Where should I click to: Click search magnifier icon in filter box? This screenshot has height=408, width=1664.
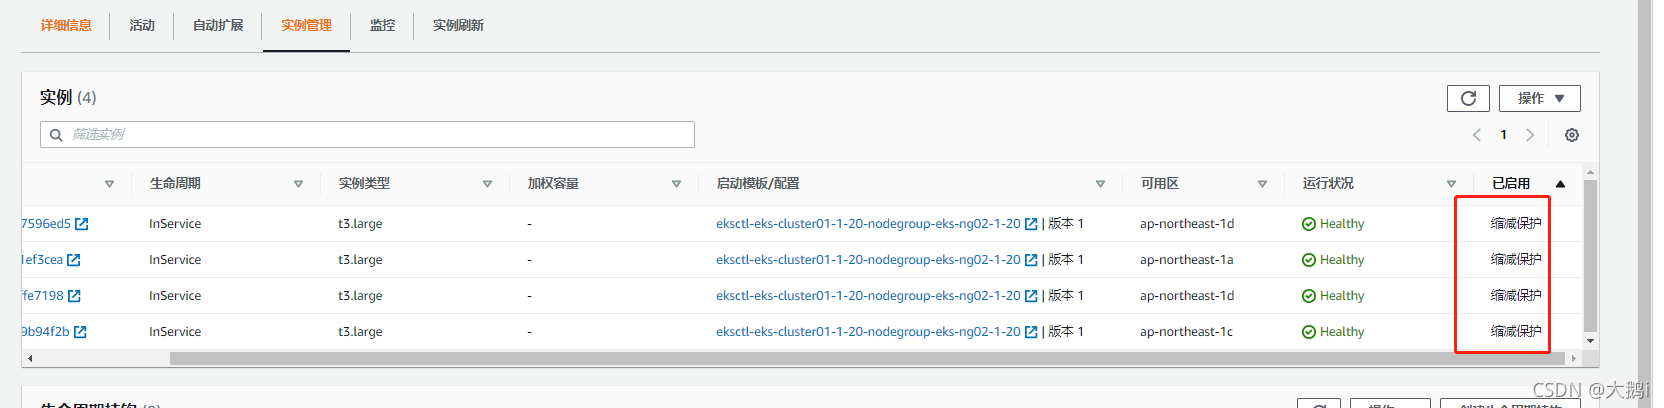point(56,135)
